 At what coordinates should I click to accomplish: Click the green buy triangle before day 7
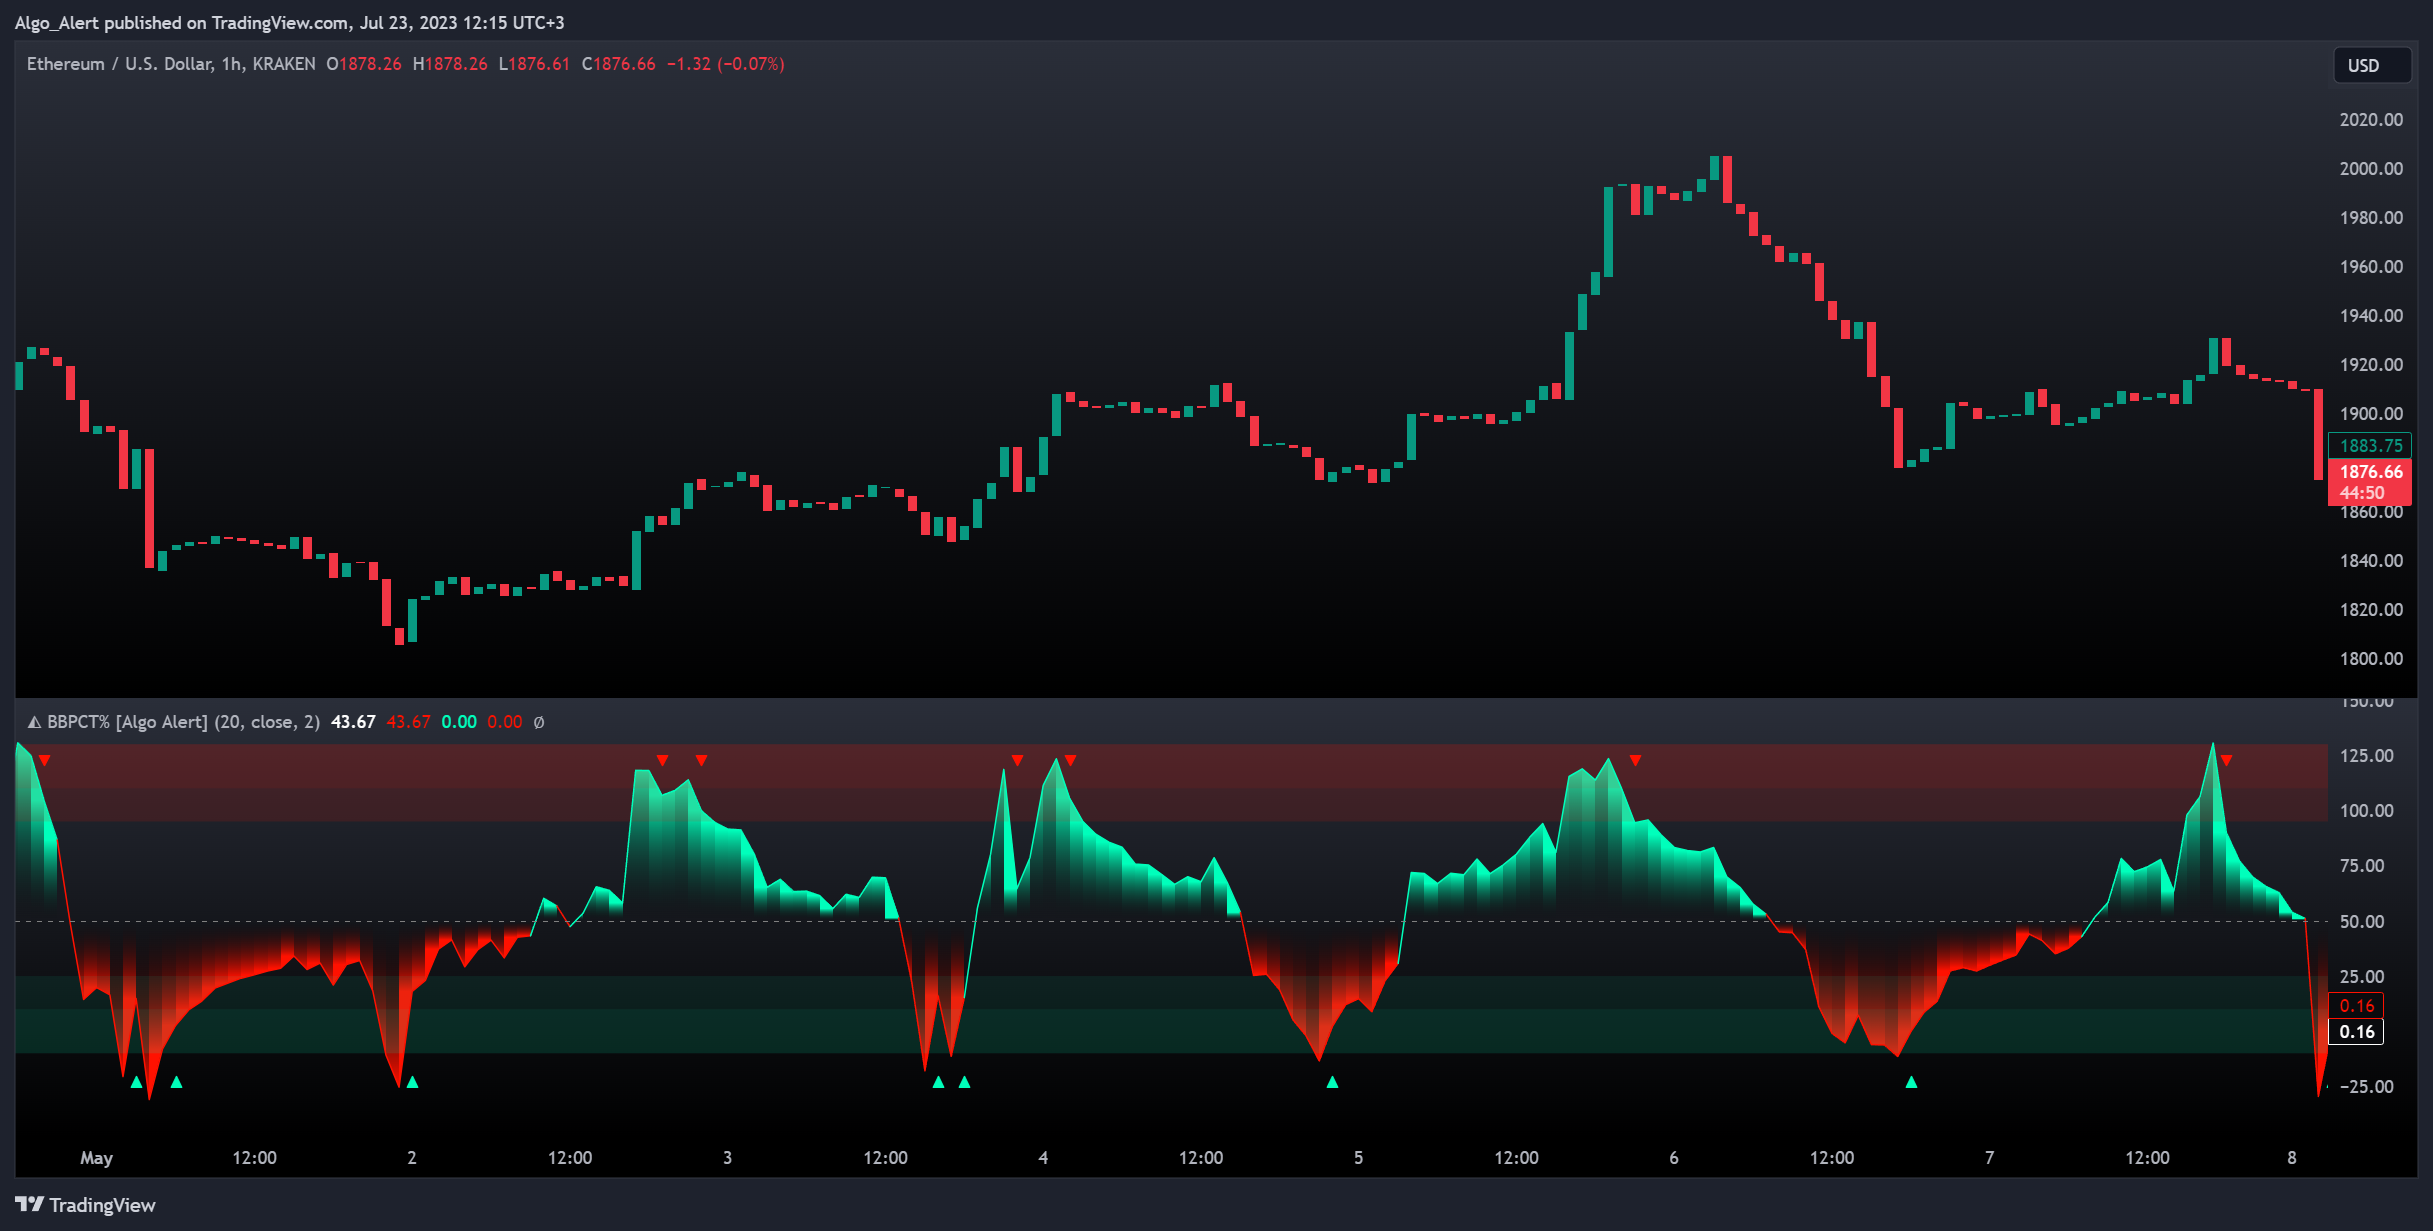click(1911, 1082)
